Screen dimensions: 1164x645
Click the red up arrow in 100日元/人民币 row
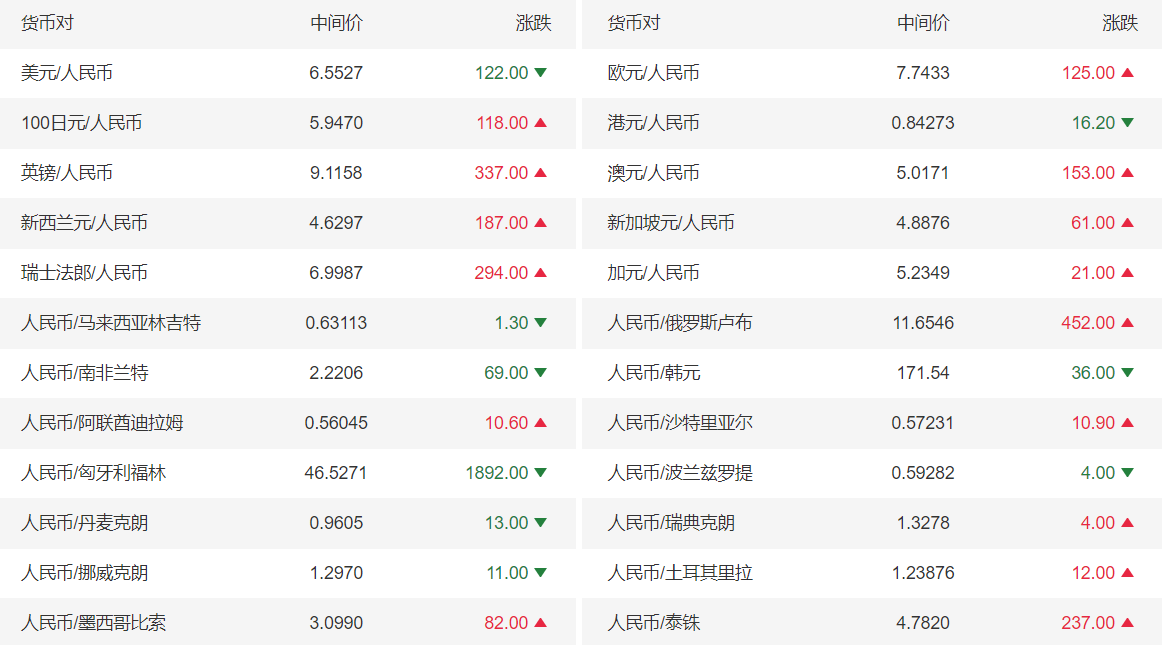(540, 122)
